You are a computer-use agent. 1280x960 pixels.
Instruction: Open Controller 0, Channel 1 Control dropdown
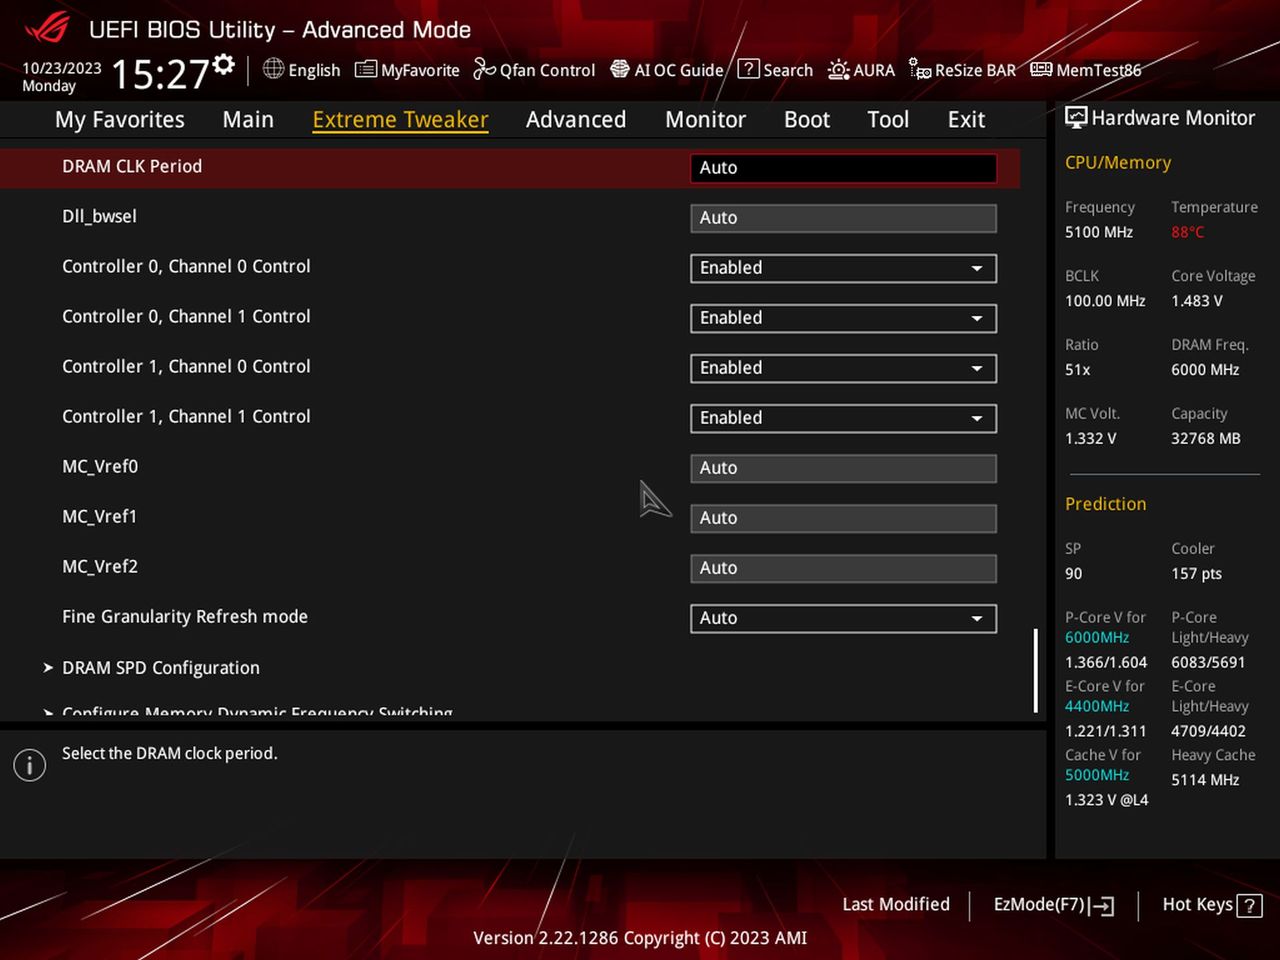pyautogui.click(x=843, y=318)
